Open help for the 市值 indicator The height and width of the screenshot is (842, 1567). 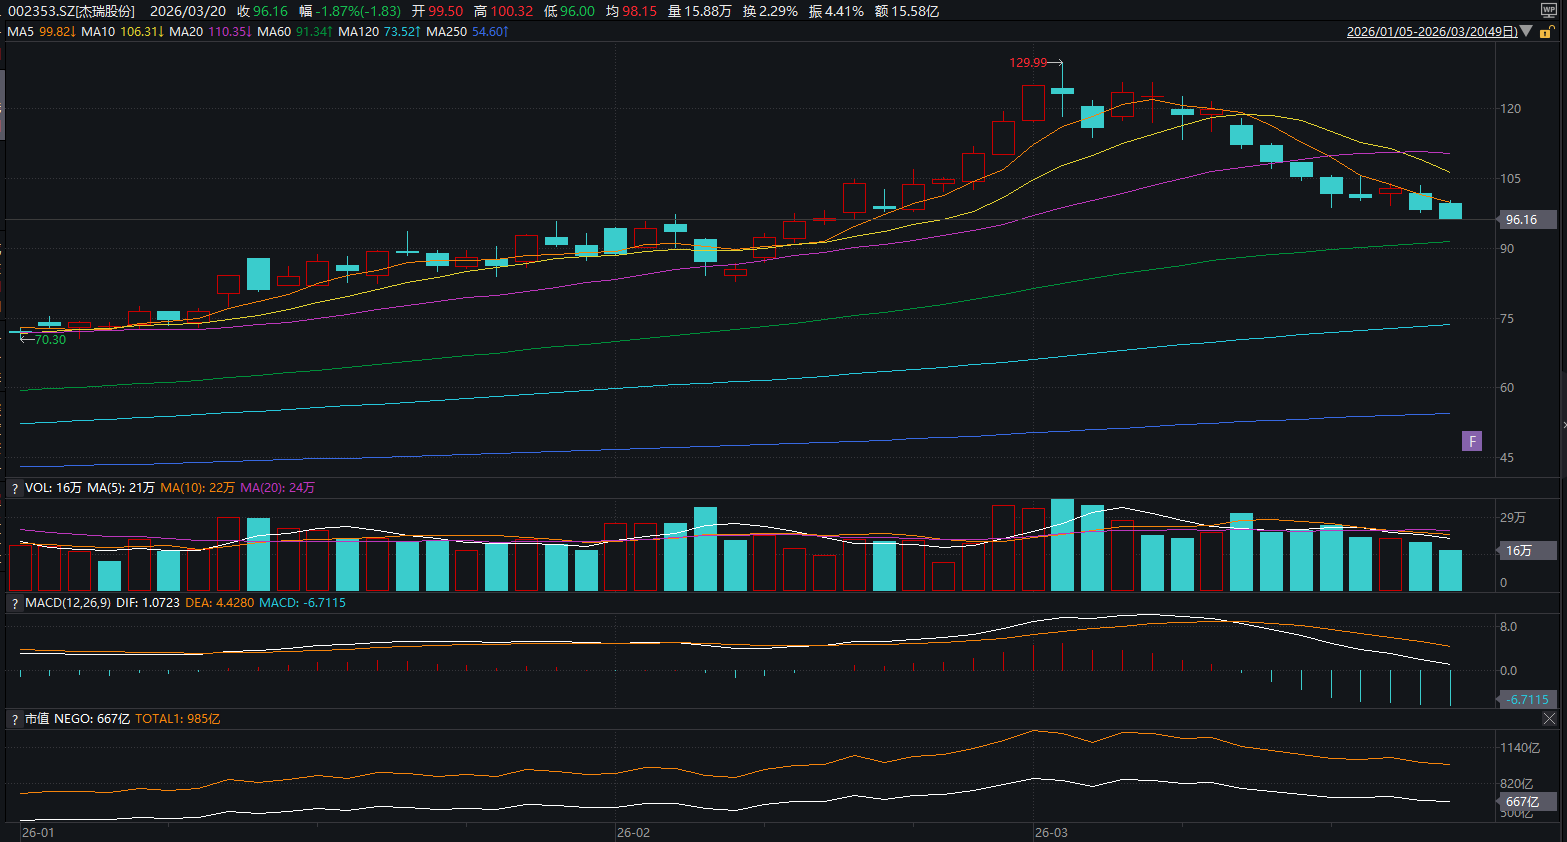tap(15, 719)
